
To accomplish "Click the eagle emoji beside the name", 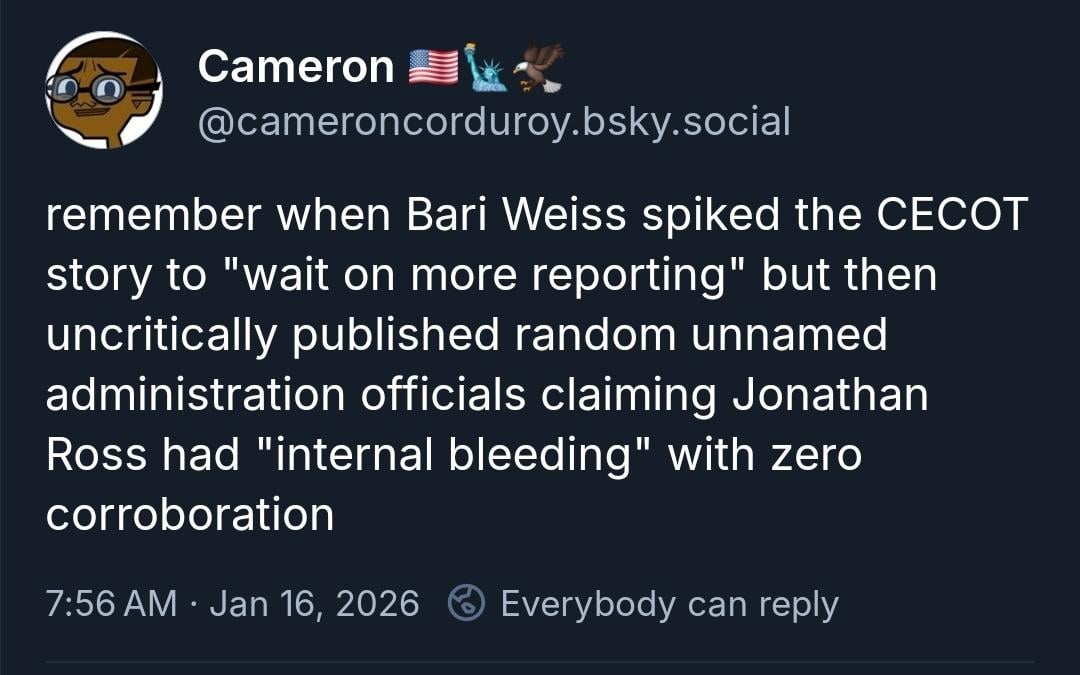I will (x=539, y=67).
